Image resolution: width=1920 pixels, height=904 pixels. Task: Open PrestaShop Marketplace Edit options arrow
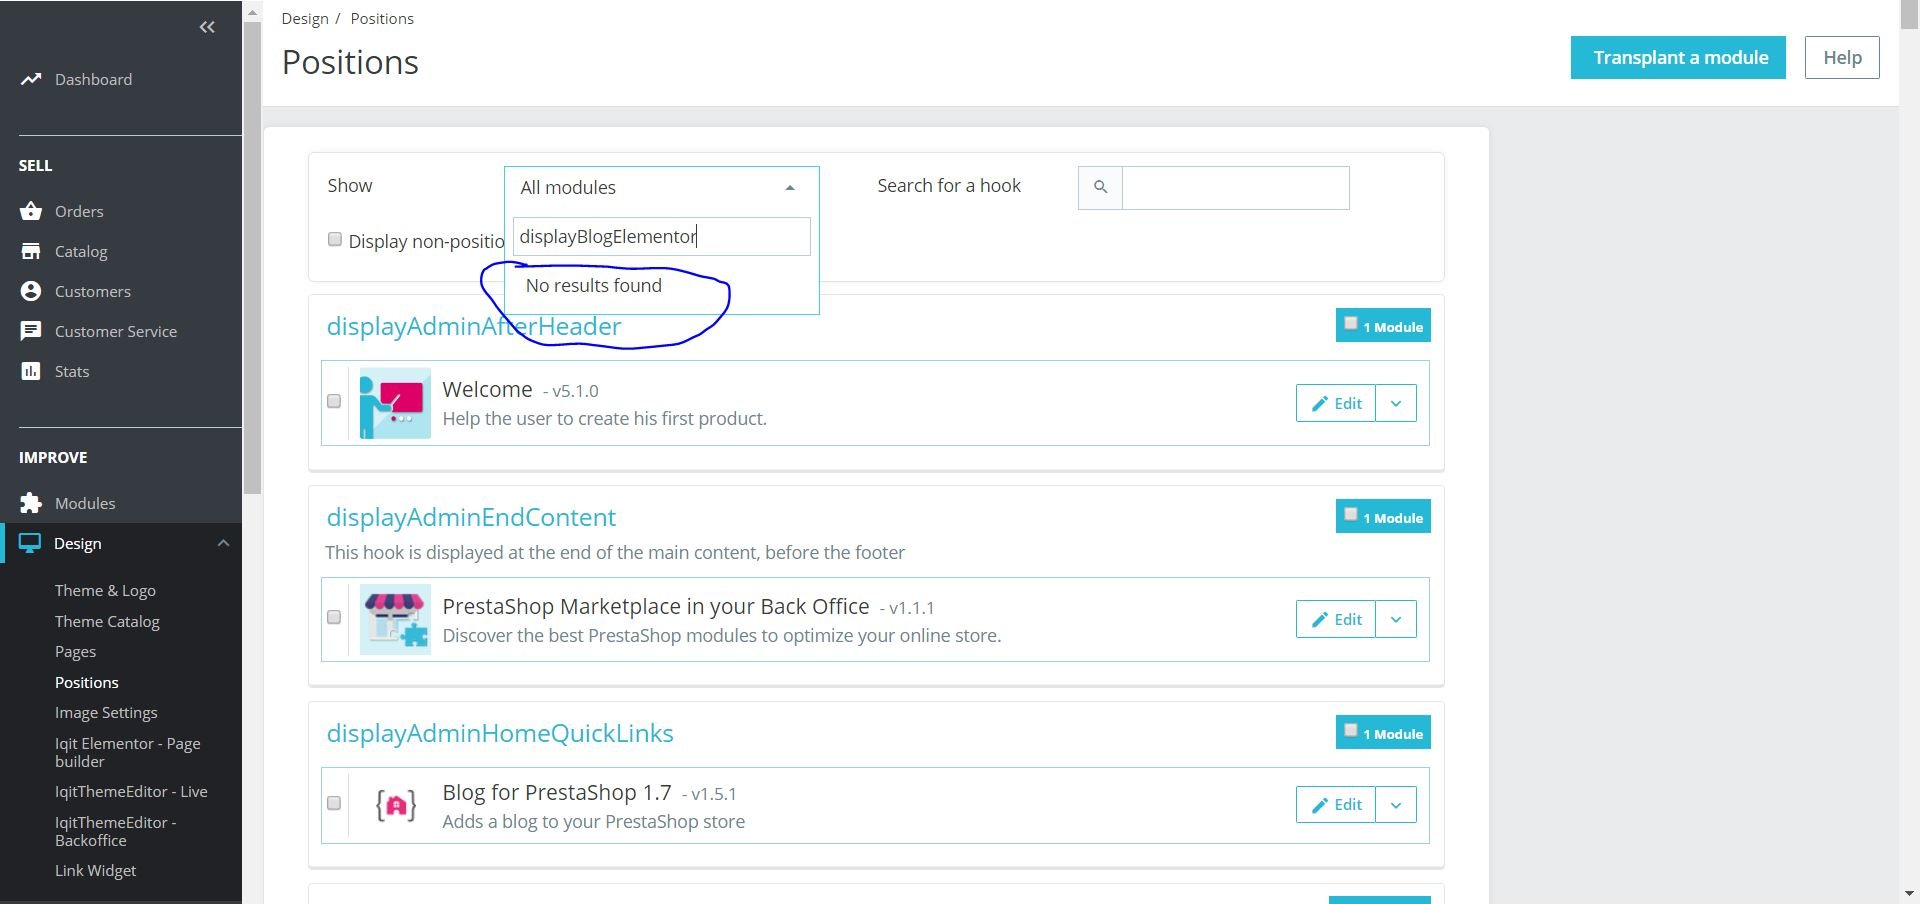pyautogui.click(x=1396, y=619)
